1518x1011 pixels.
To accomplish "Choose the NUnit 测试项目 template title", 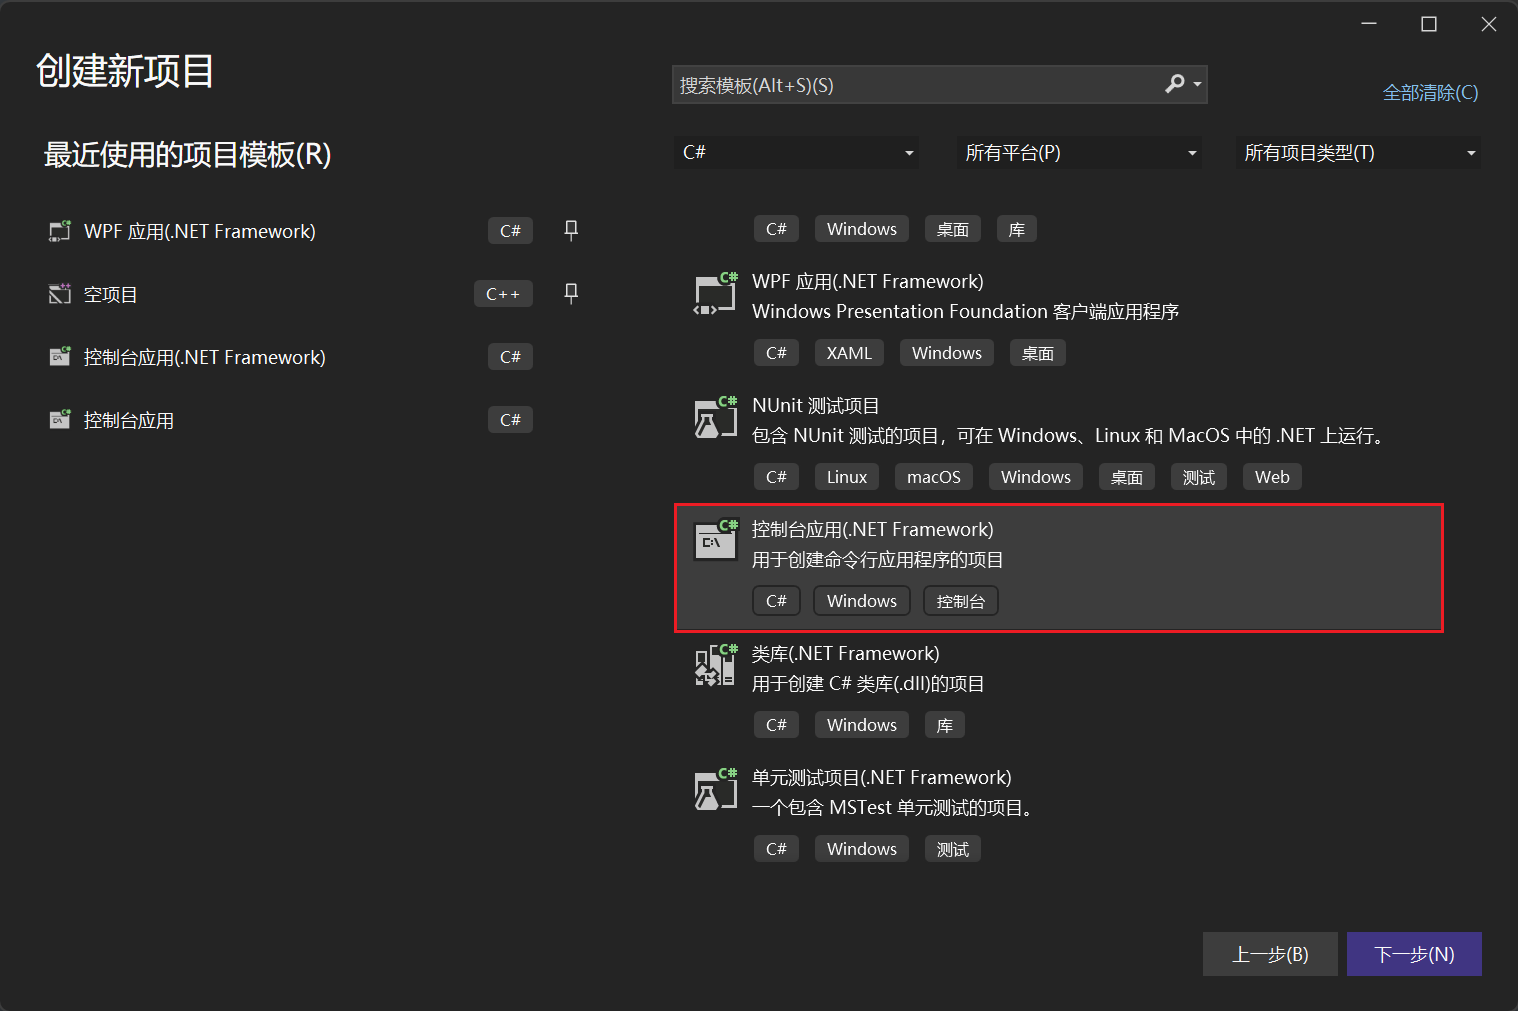I will tap(816, 405).
